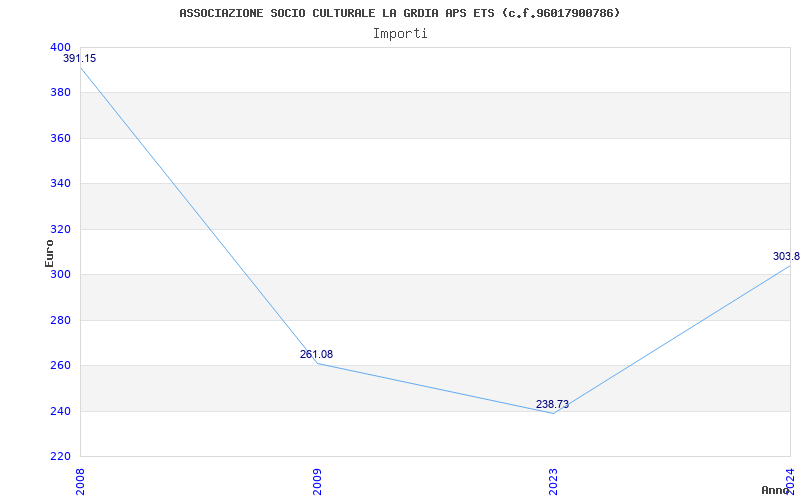This screenshot has width=800, height=500.
Task: Click the Anno x-axis title
Action: [776, 490]
